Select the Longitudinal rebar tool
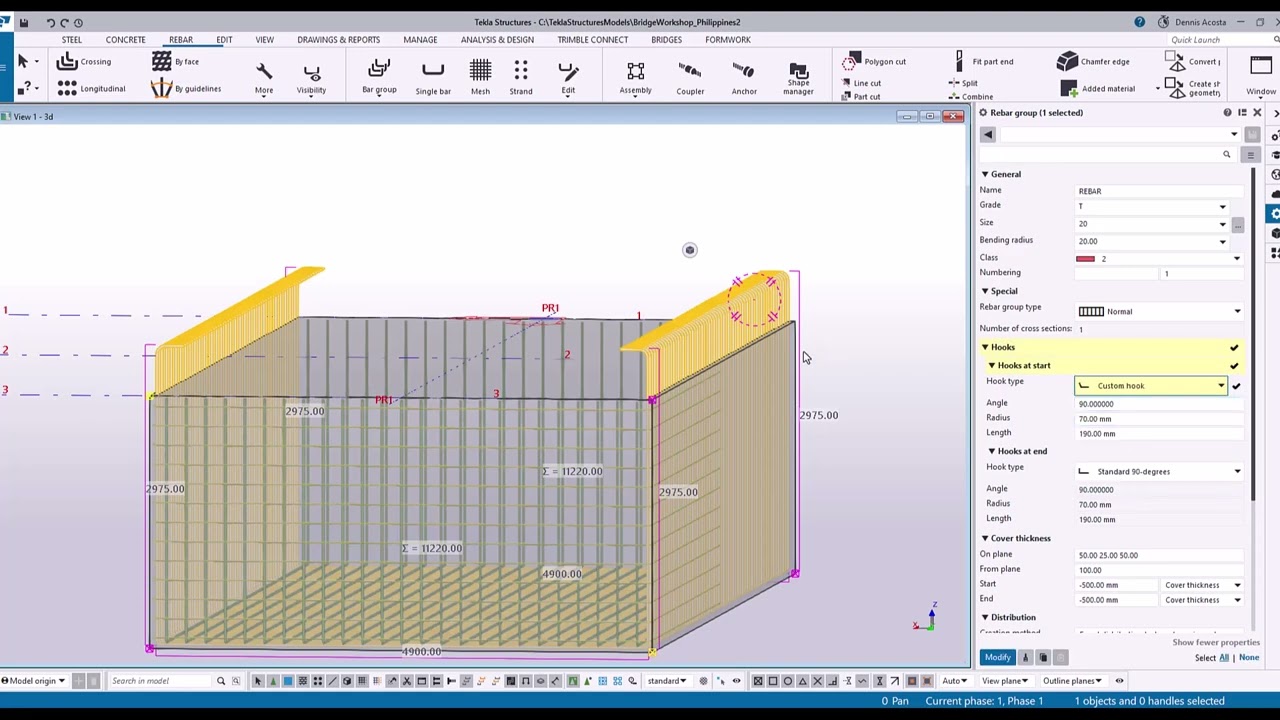The image size is (1280, 720). [x=91, y=89]
